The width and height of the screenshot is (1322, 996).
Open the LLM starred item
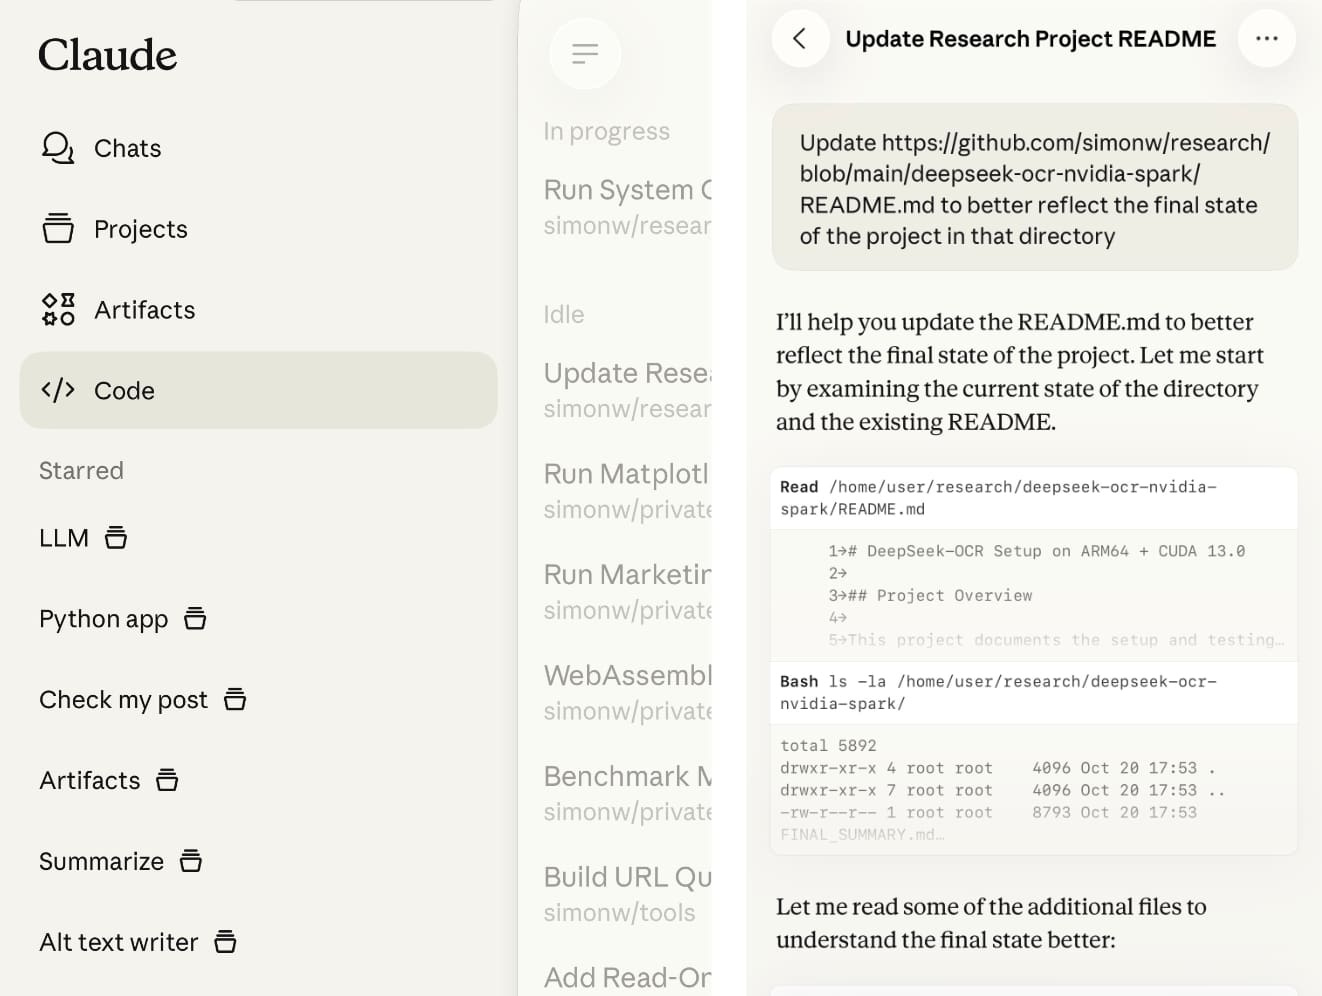click(64, 537)
